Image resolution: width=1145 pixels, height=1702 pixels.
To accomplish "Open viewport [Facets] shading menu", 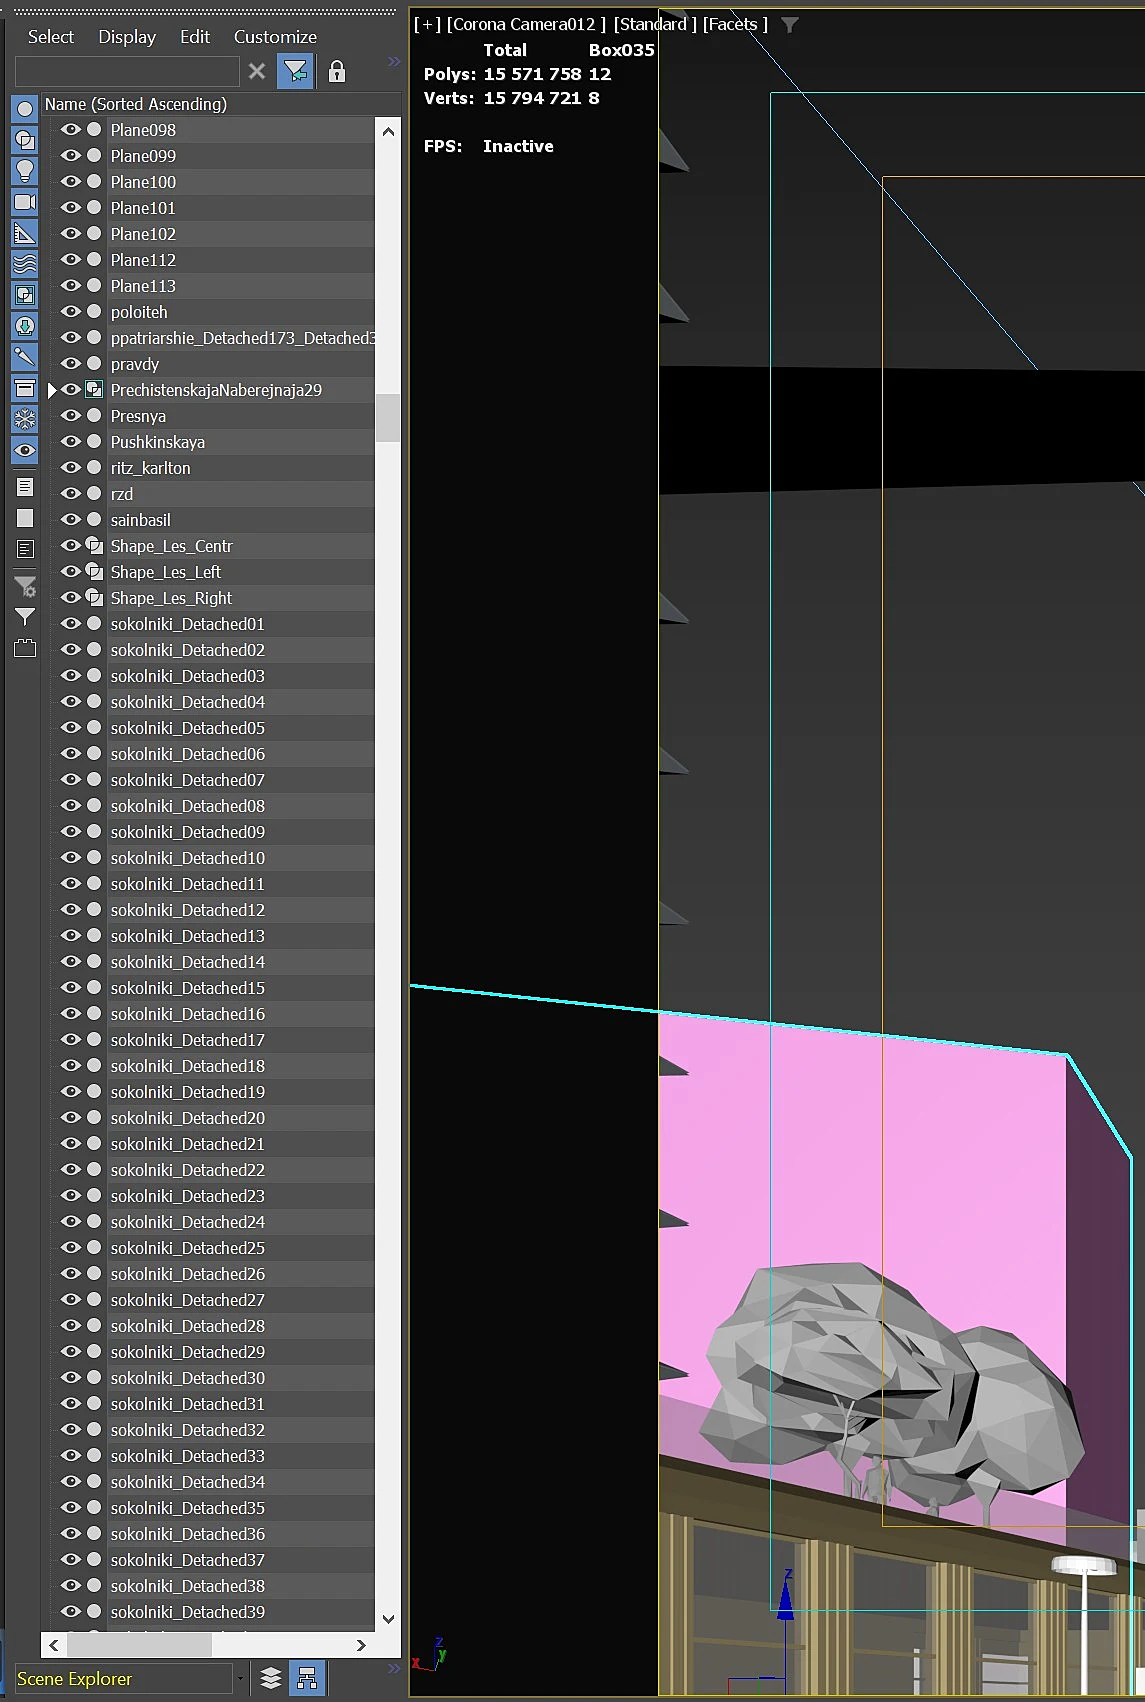I will 735,24.
